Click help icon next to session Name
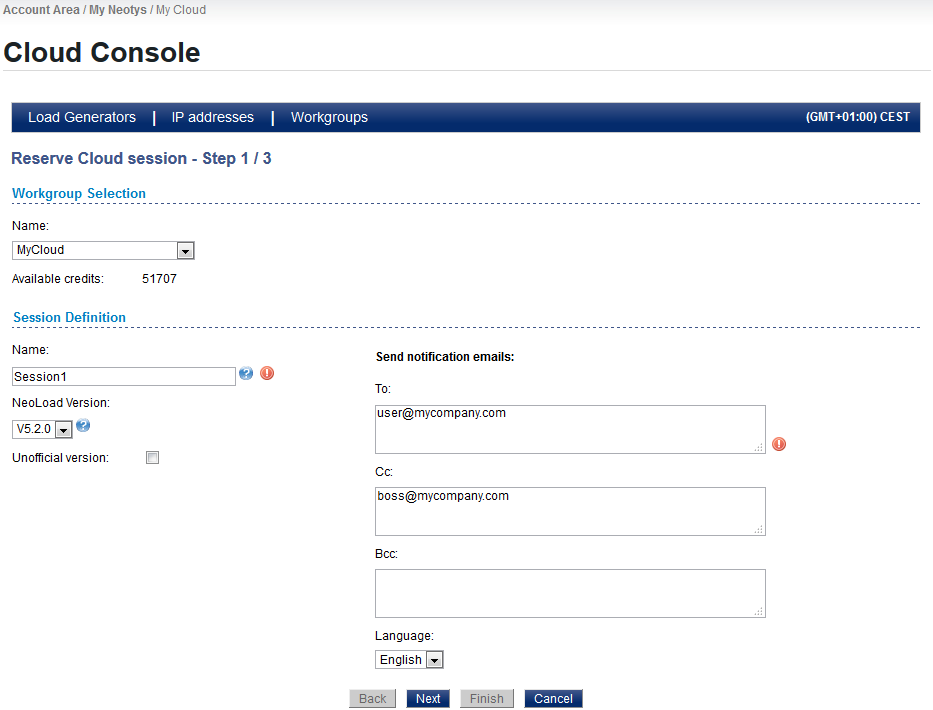 (246, 374)
